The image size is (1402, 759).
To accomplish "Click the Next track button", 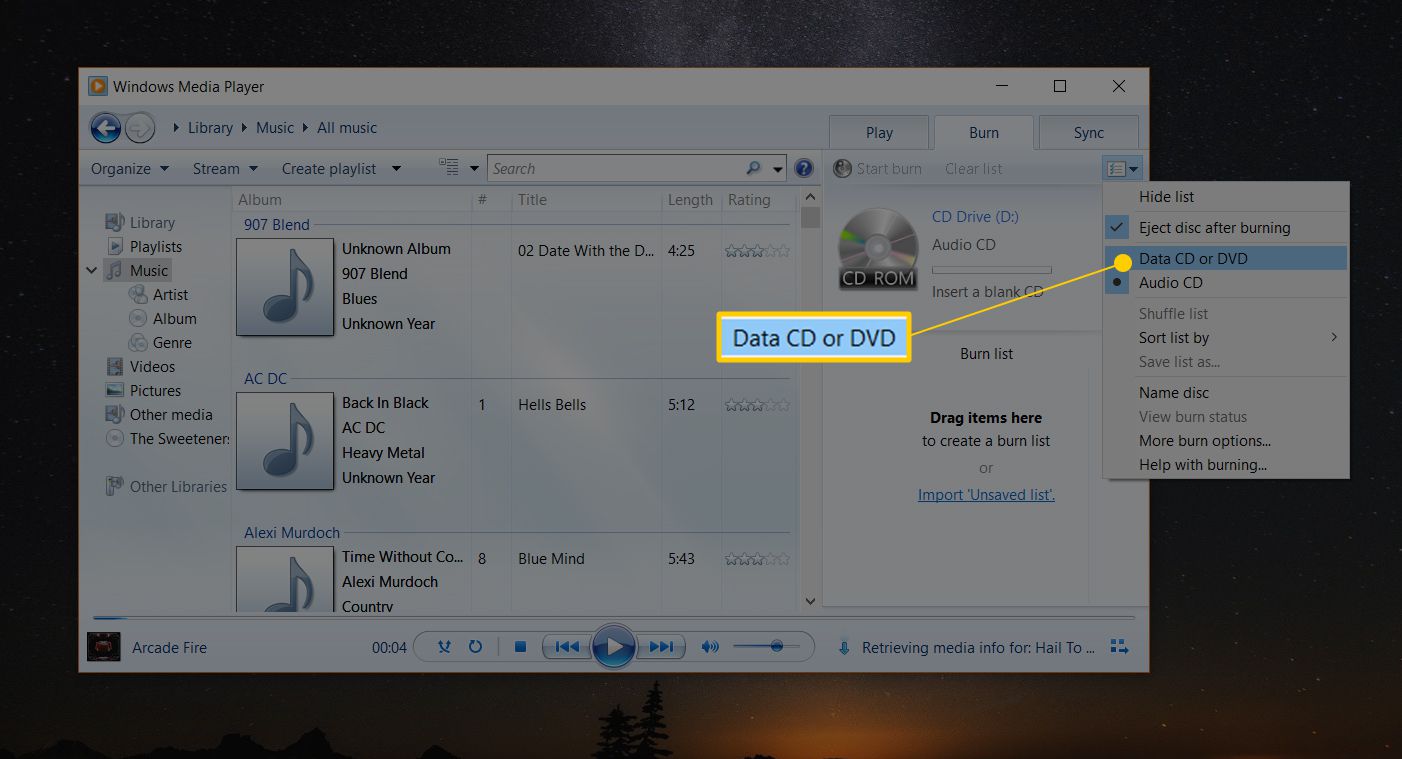I will pyautogui.click(x=661, y=647).
